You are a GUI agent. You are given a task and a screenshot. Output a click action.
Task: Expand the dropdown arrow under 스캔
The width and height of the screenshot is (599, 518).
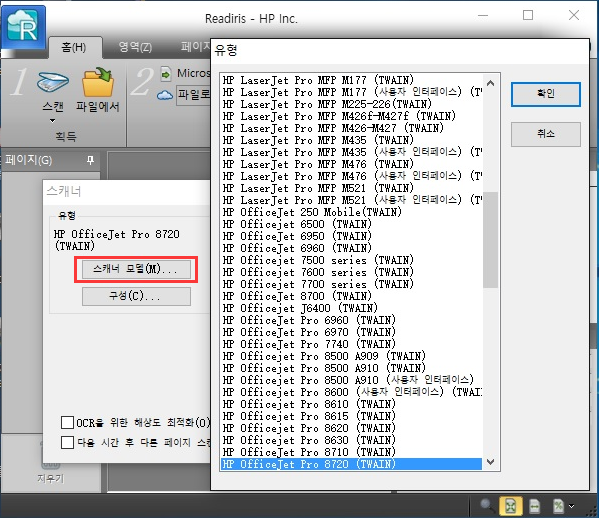click(x=52, y=121)
